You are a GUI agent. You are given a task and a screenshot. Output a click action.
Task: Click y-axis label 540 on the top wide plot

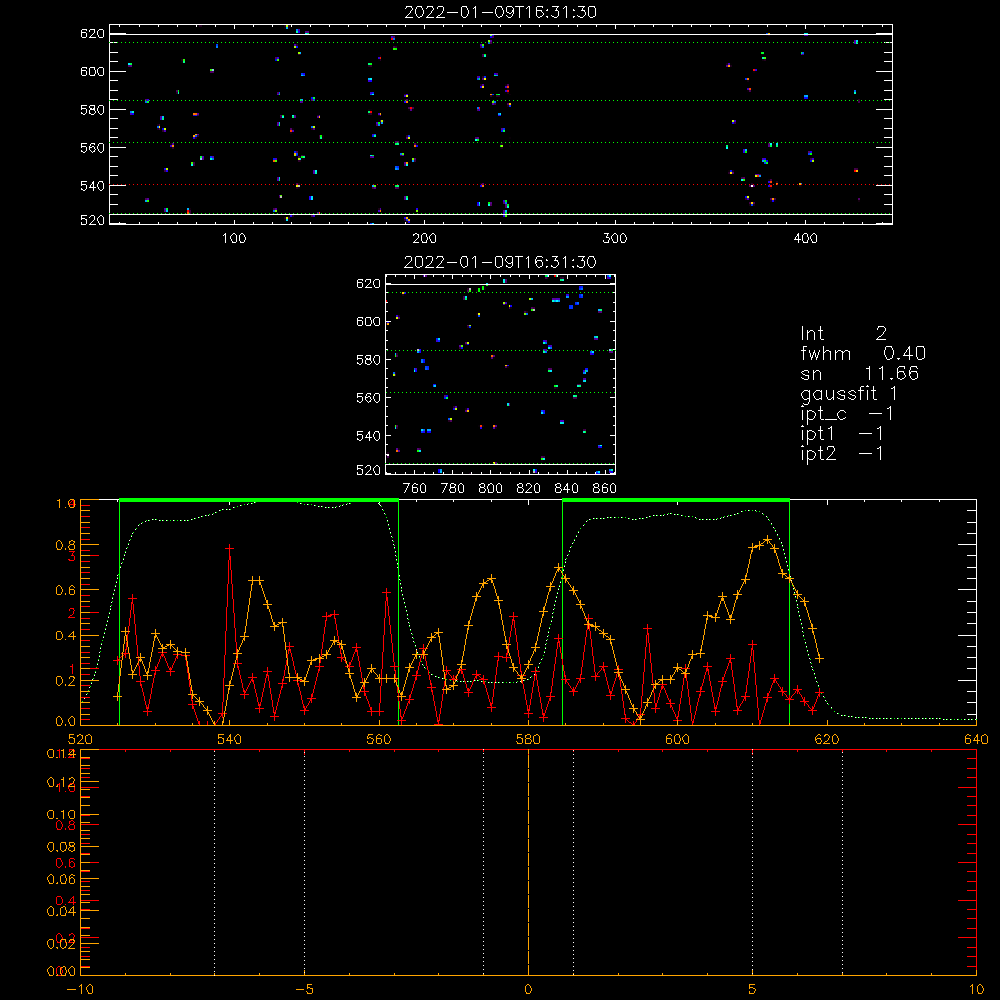[x=92, y=186]
